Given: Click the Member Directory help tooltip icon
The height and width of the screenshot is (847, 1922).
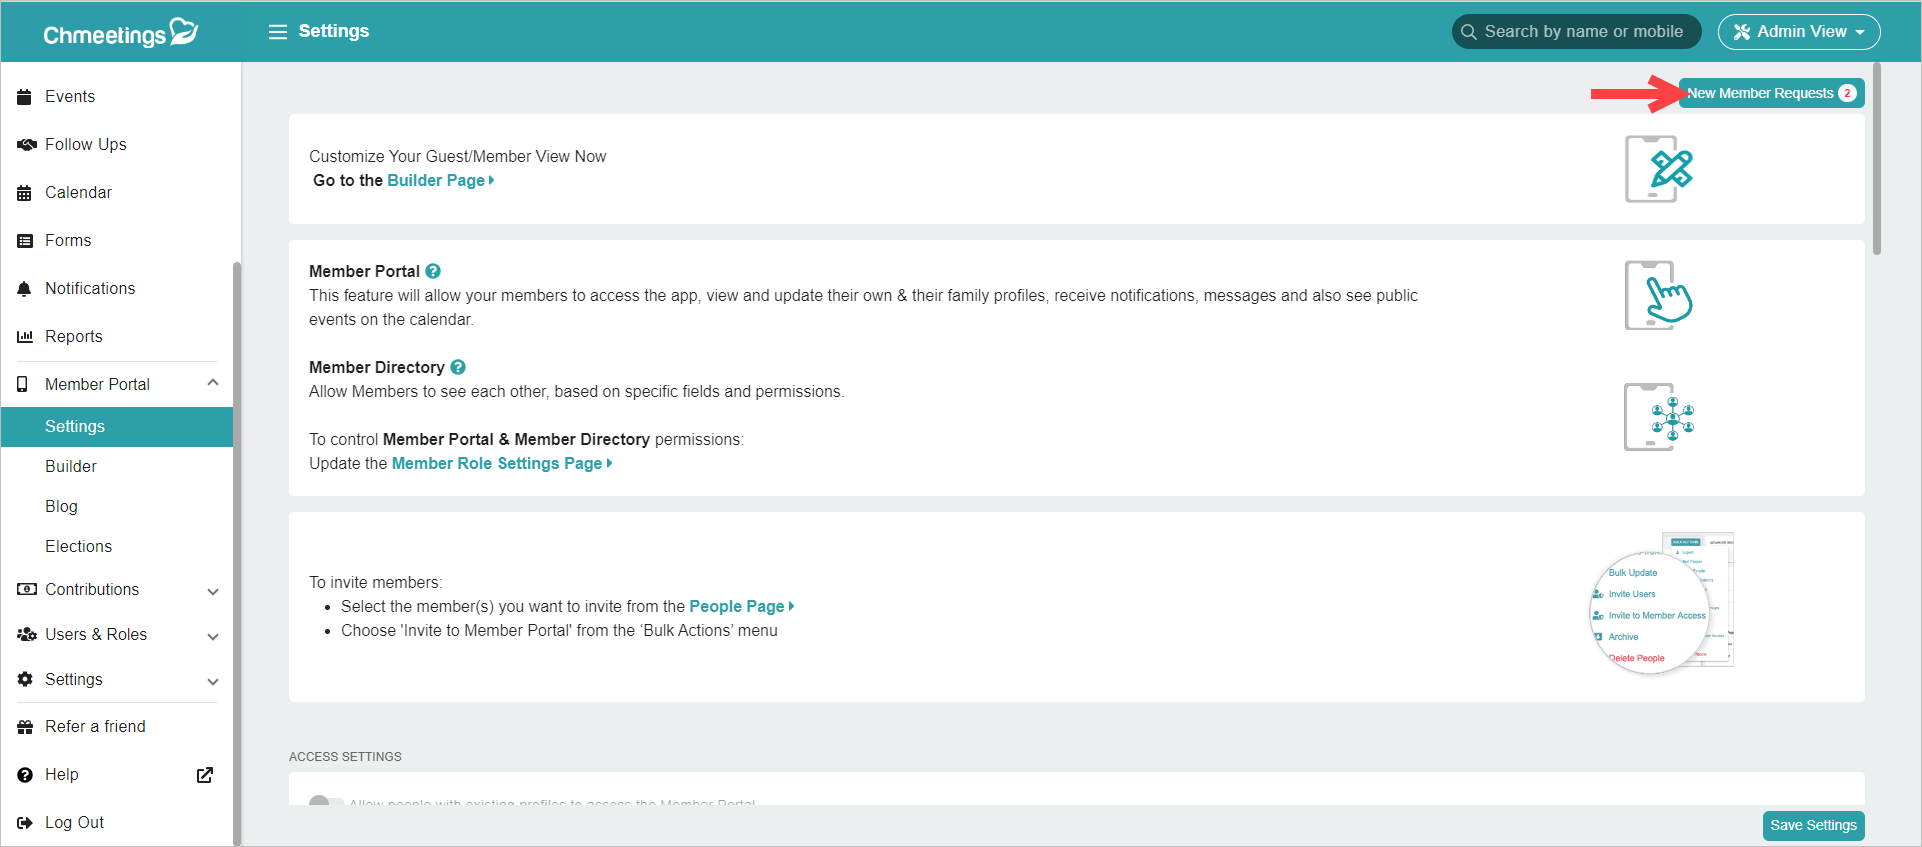Looking at the screenshot, I should (458, 367).
